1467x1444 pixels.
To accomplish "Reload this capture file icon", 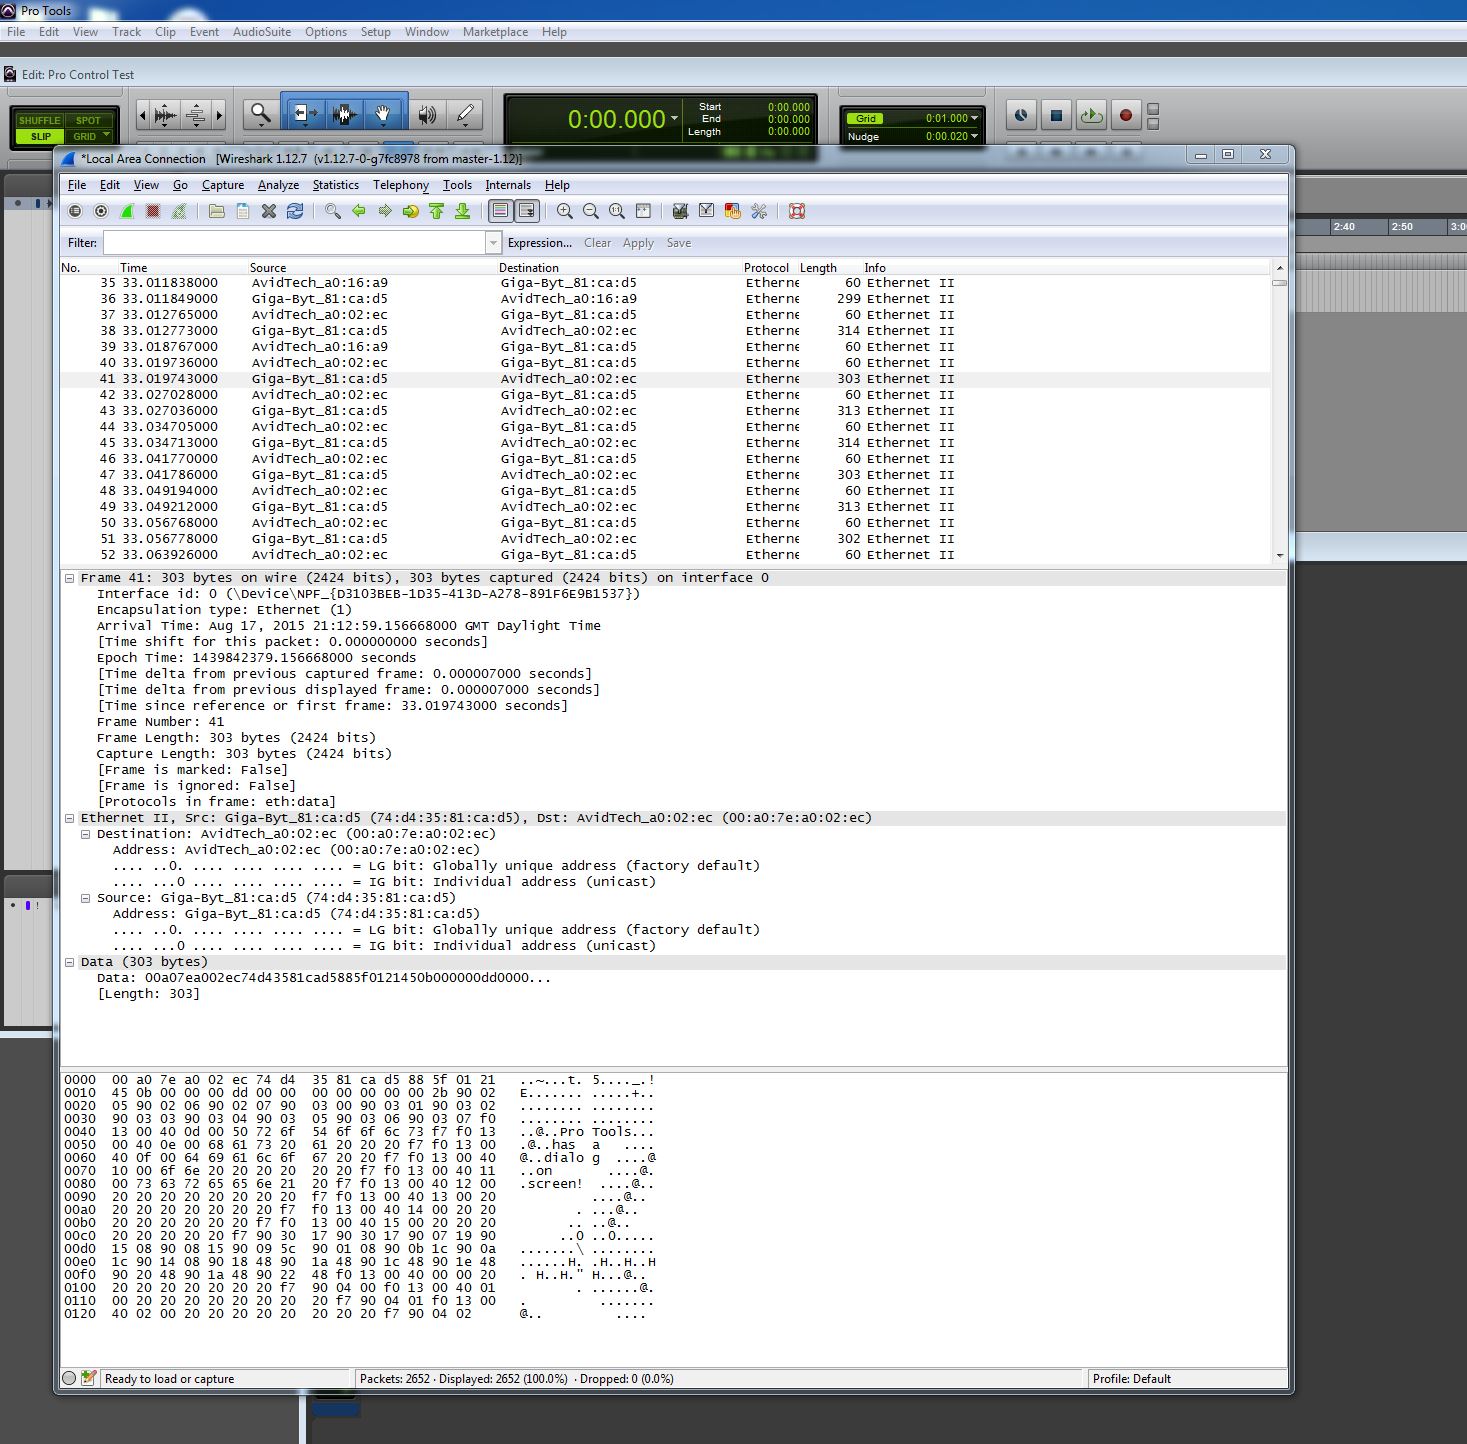I will point(294,211).
